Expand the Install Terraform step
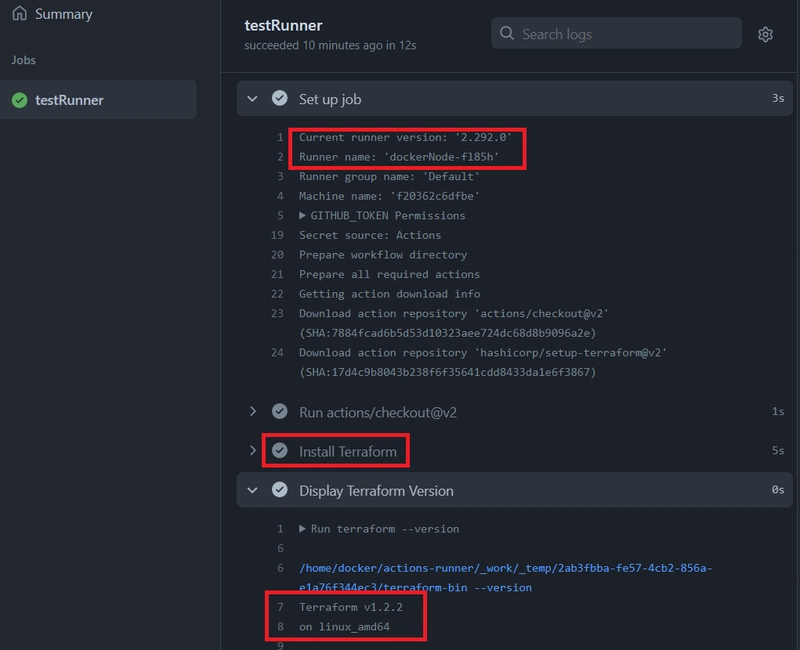 tap(253, 451)
